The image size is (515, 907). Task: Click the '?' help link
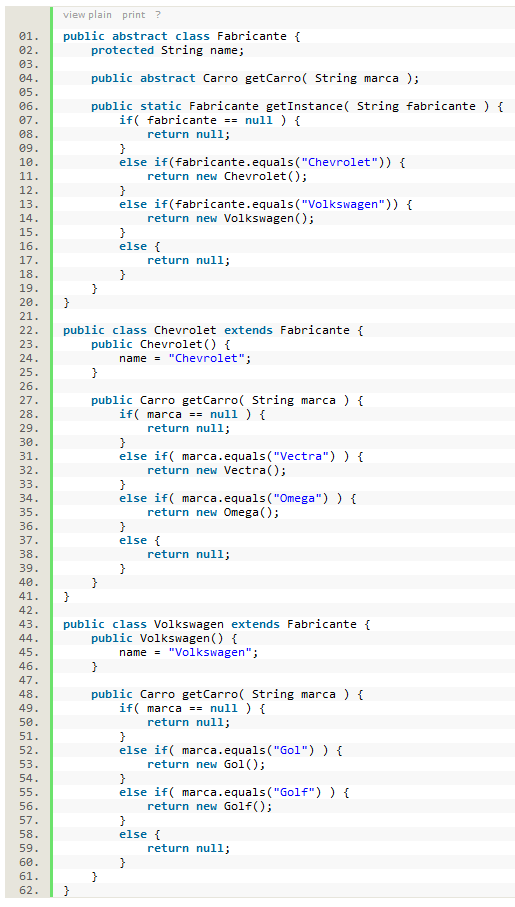(158, 14)
